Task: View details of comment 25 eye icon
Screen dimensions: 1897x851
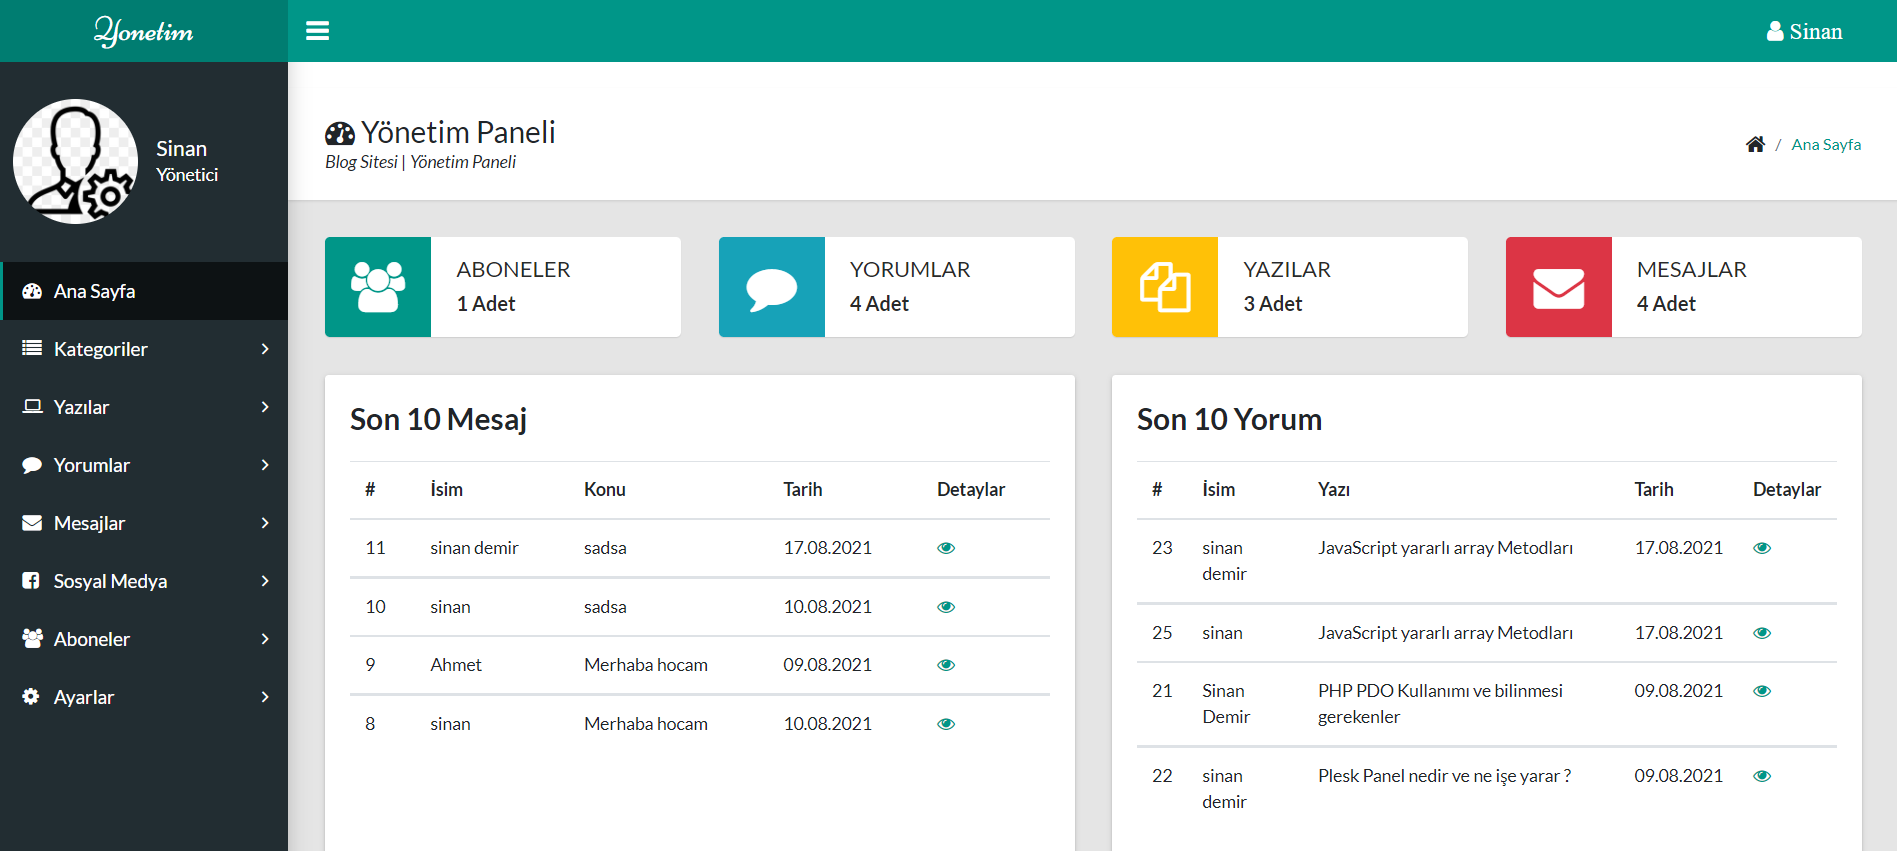Action: pyautogui.click(x=1762, y=633)
